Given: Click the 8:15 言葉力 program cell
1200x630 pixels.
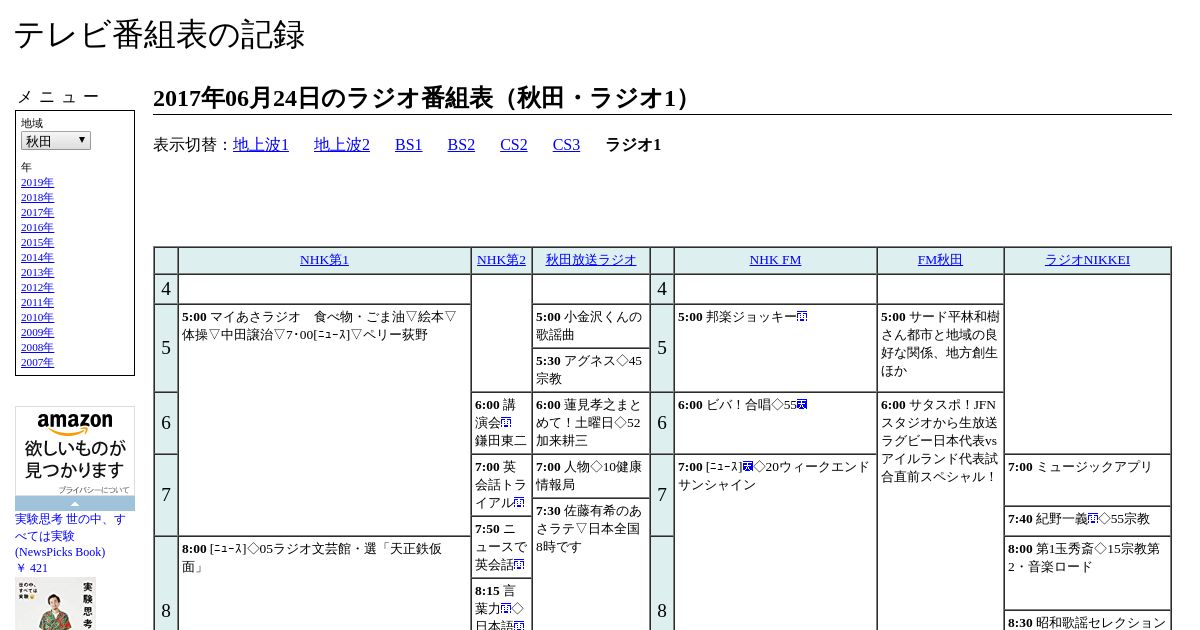Looking at the screenshot, I should [501, 605].
